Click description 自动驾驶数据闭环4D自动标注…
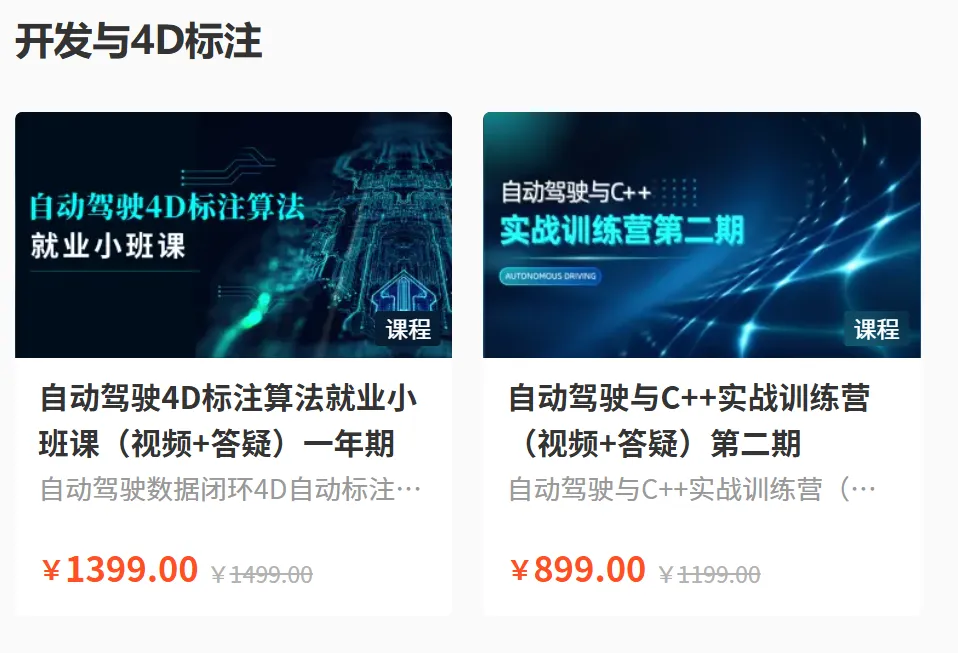958x653 pixels. click(230, 489)
